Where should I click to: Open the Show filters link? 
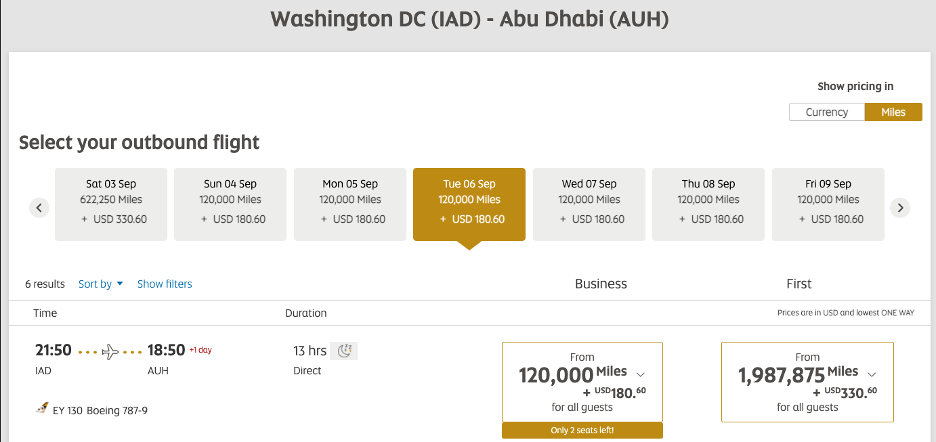(165, 284)
